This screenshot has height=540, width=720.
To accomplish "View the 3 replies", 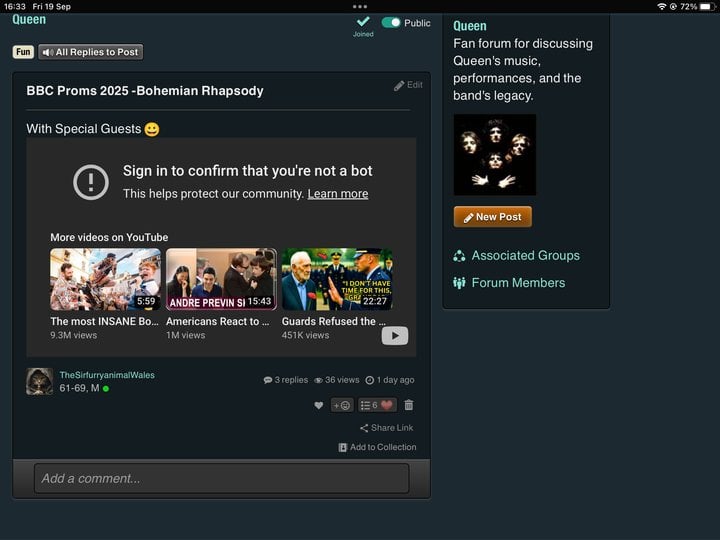I will (286, 380).
